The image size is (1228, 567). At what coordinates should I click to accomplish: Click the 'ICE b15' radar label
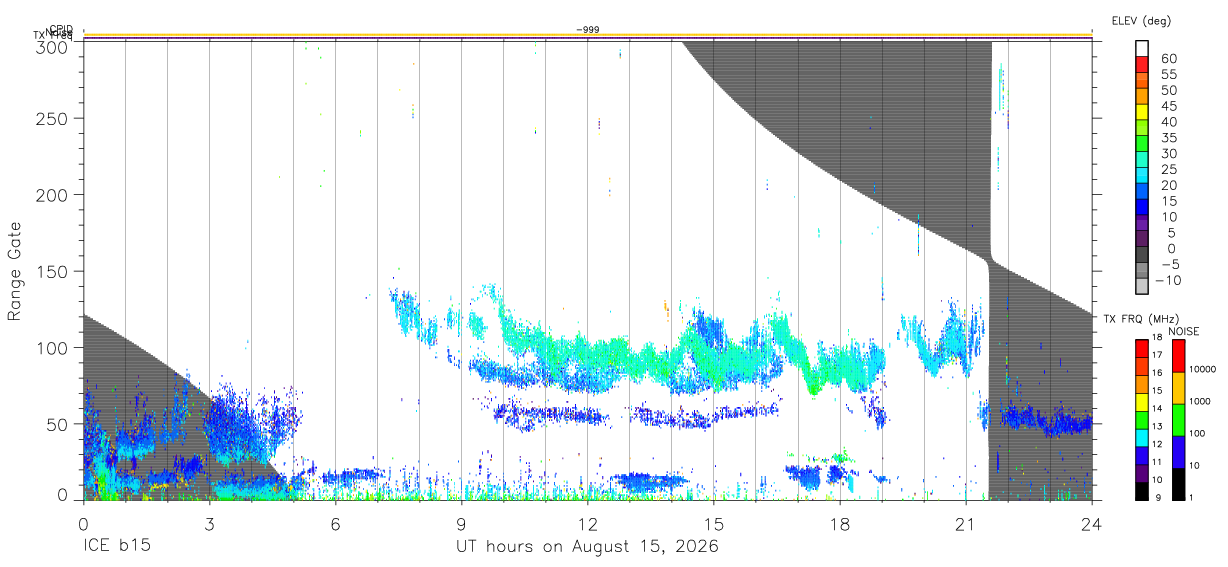(116, 547)
